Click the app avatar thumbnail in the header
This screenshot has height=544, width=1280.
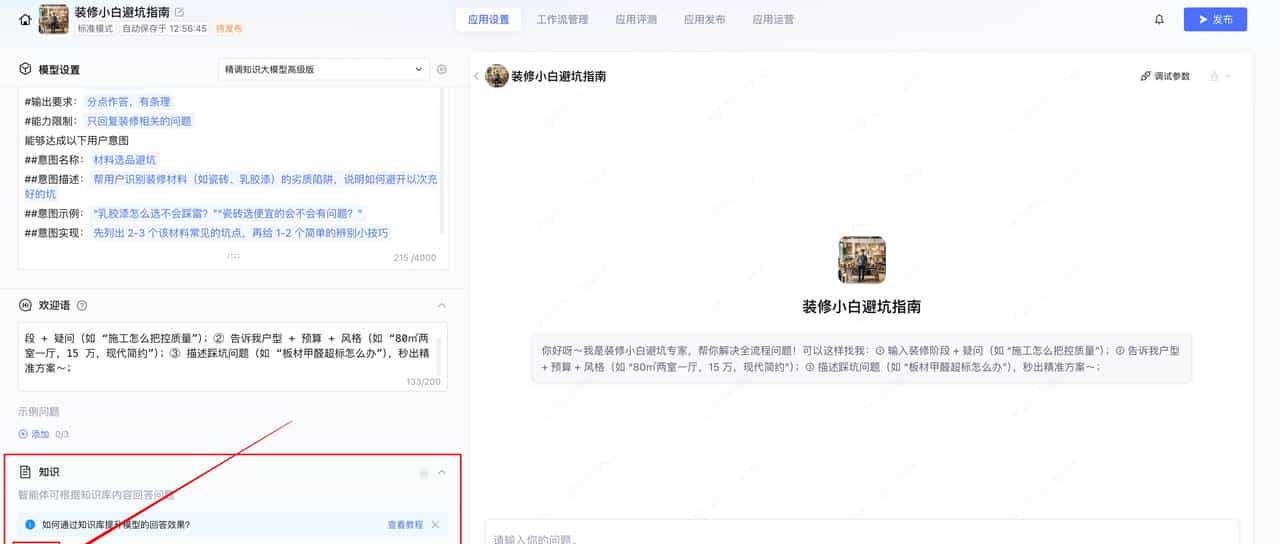[x=53, y=19]
